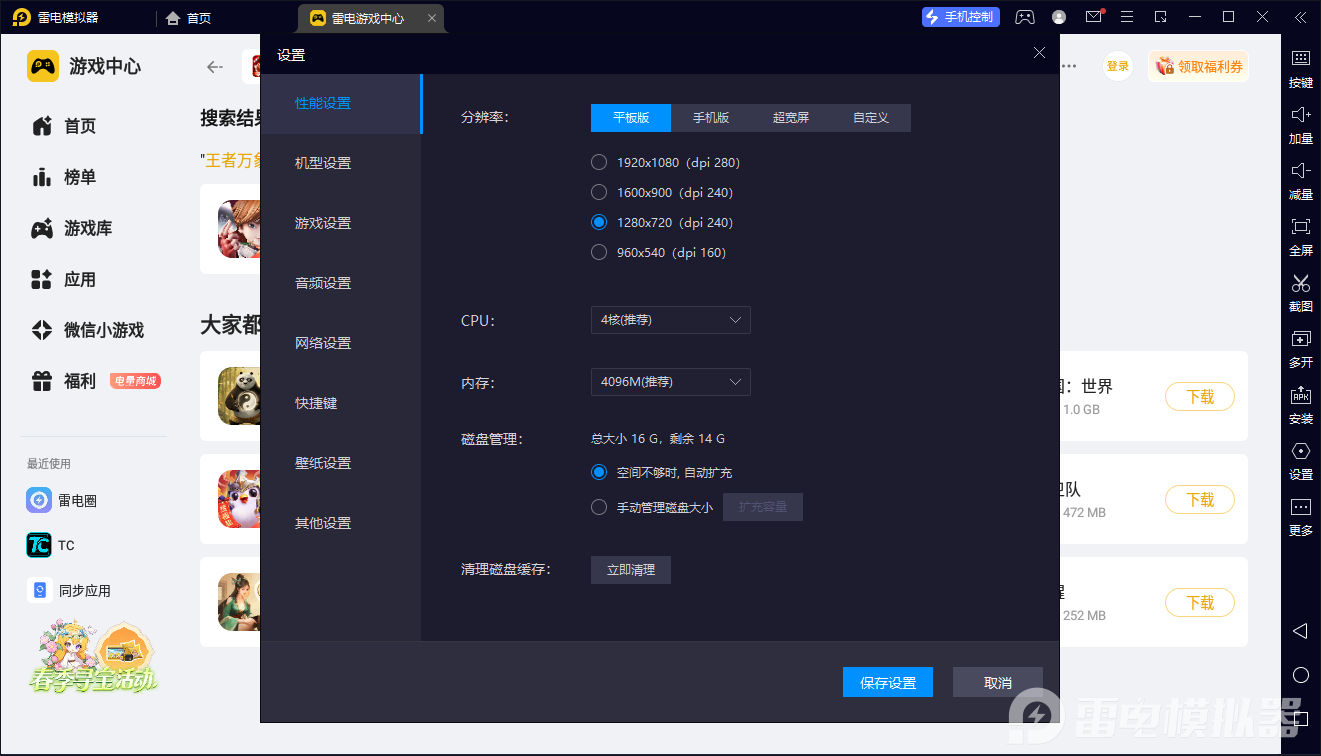
Task: Click the top-right menu hamburger icon
Action: pyautogui.click(x=1127, y=17)
